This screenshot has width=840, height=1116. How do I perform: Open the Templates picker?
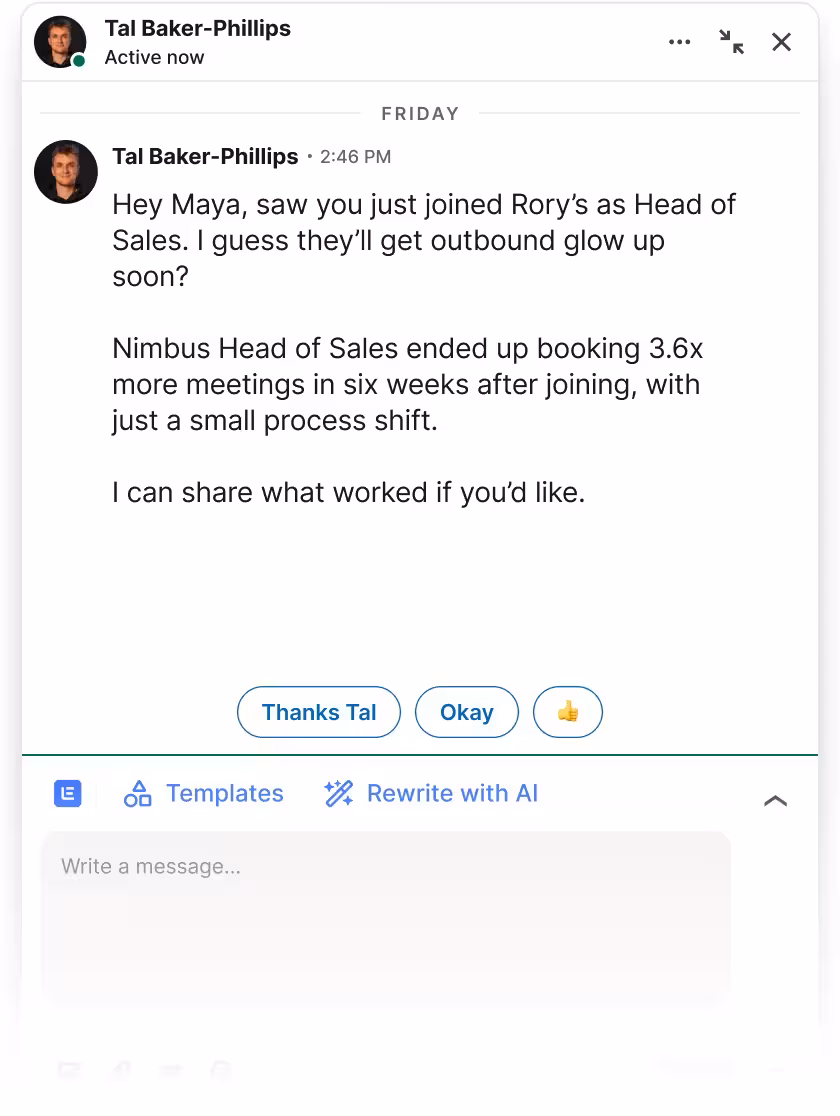204,793
